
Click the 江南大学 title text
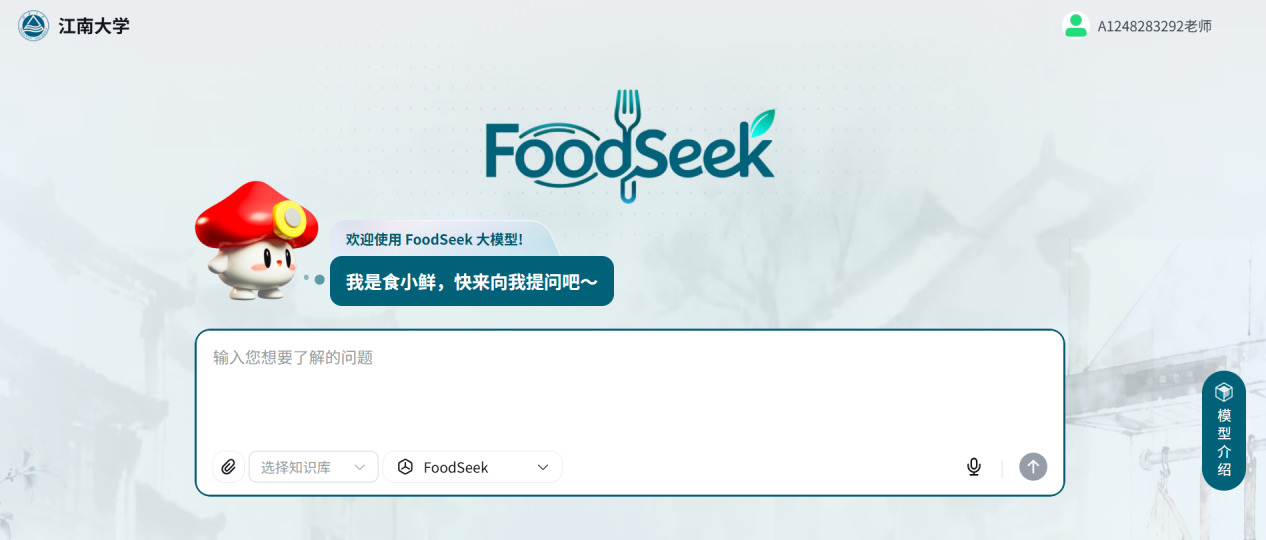click(94, 26)
